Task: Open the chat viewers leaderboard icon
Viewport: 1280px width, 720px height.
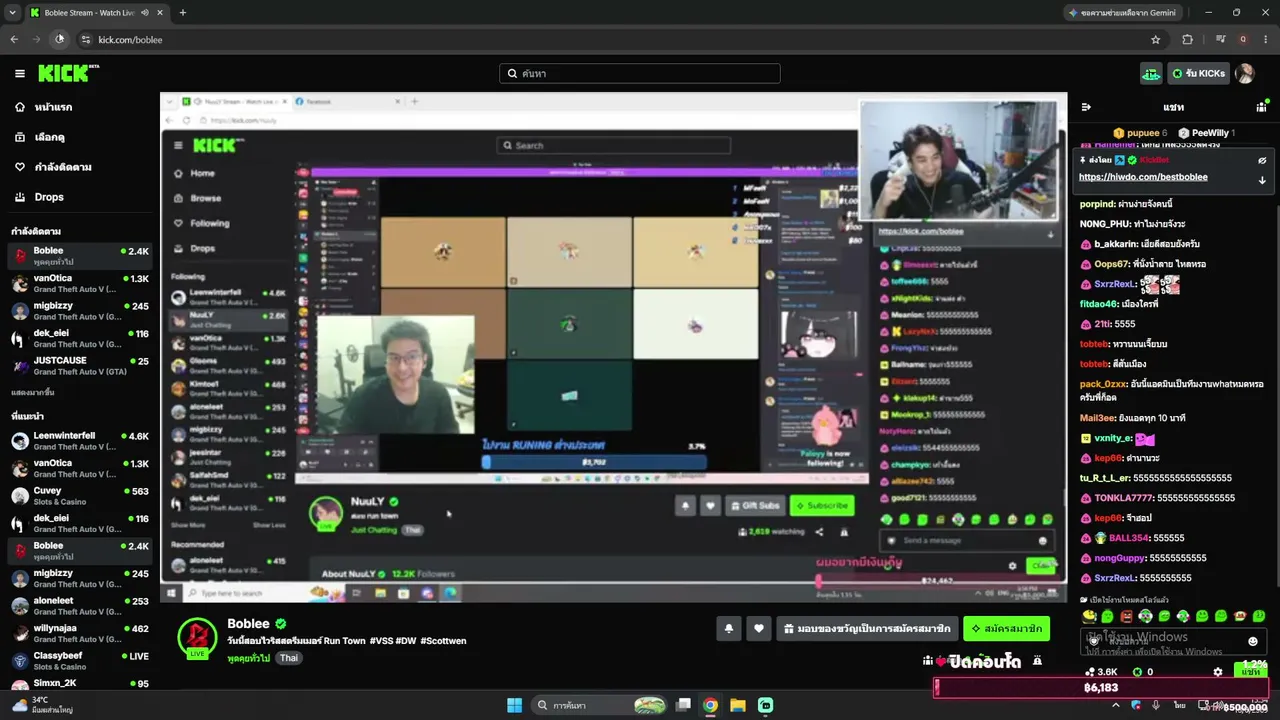Action: click(1262, 106)
